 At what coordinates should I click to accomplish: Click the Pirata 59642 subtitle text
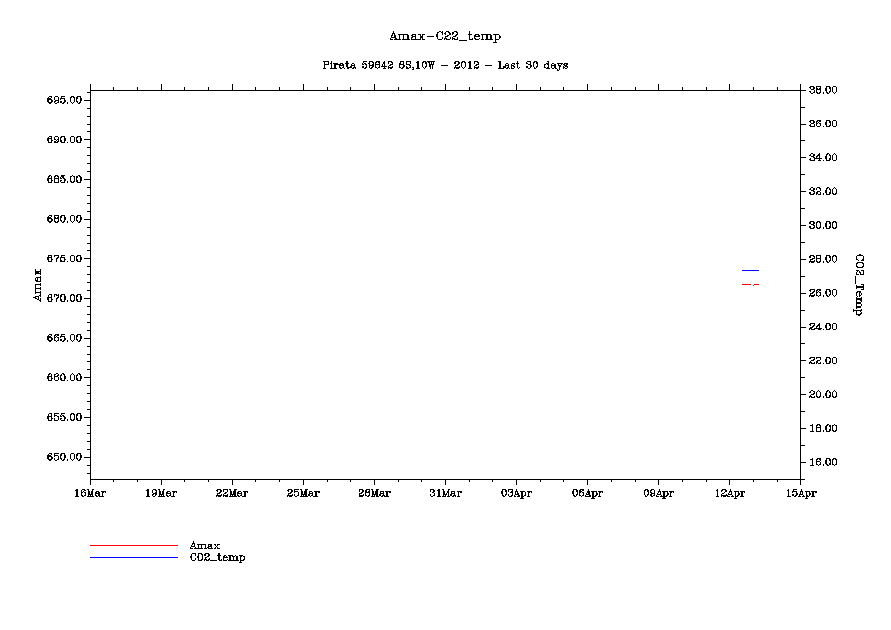(445, 65)
